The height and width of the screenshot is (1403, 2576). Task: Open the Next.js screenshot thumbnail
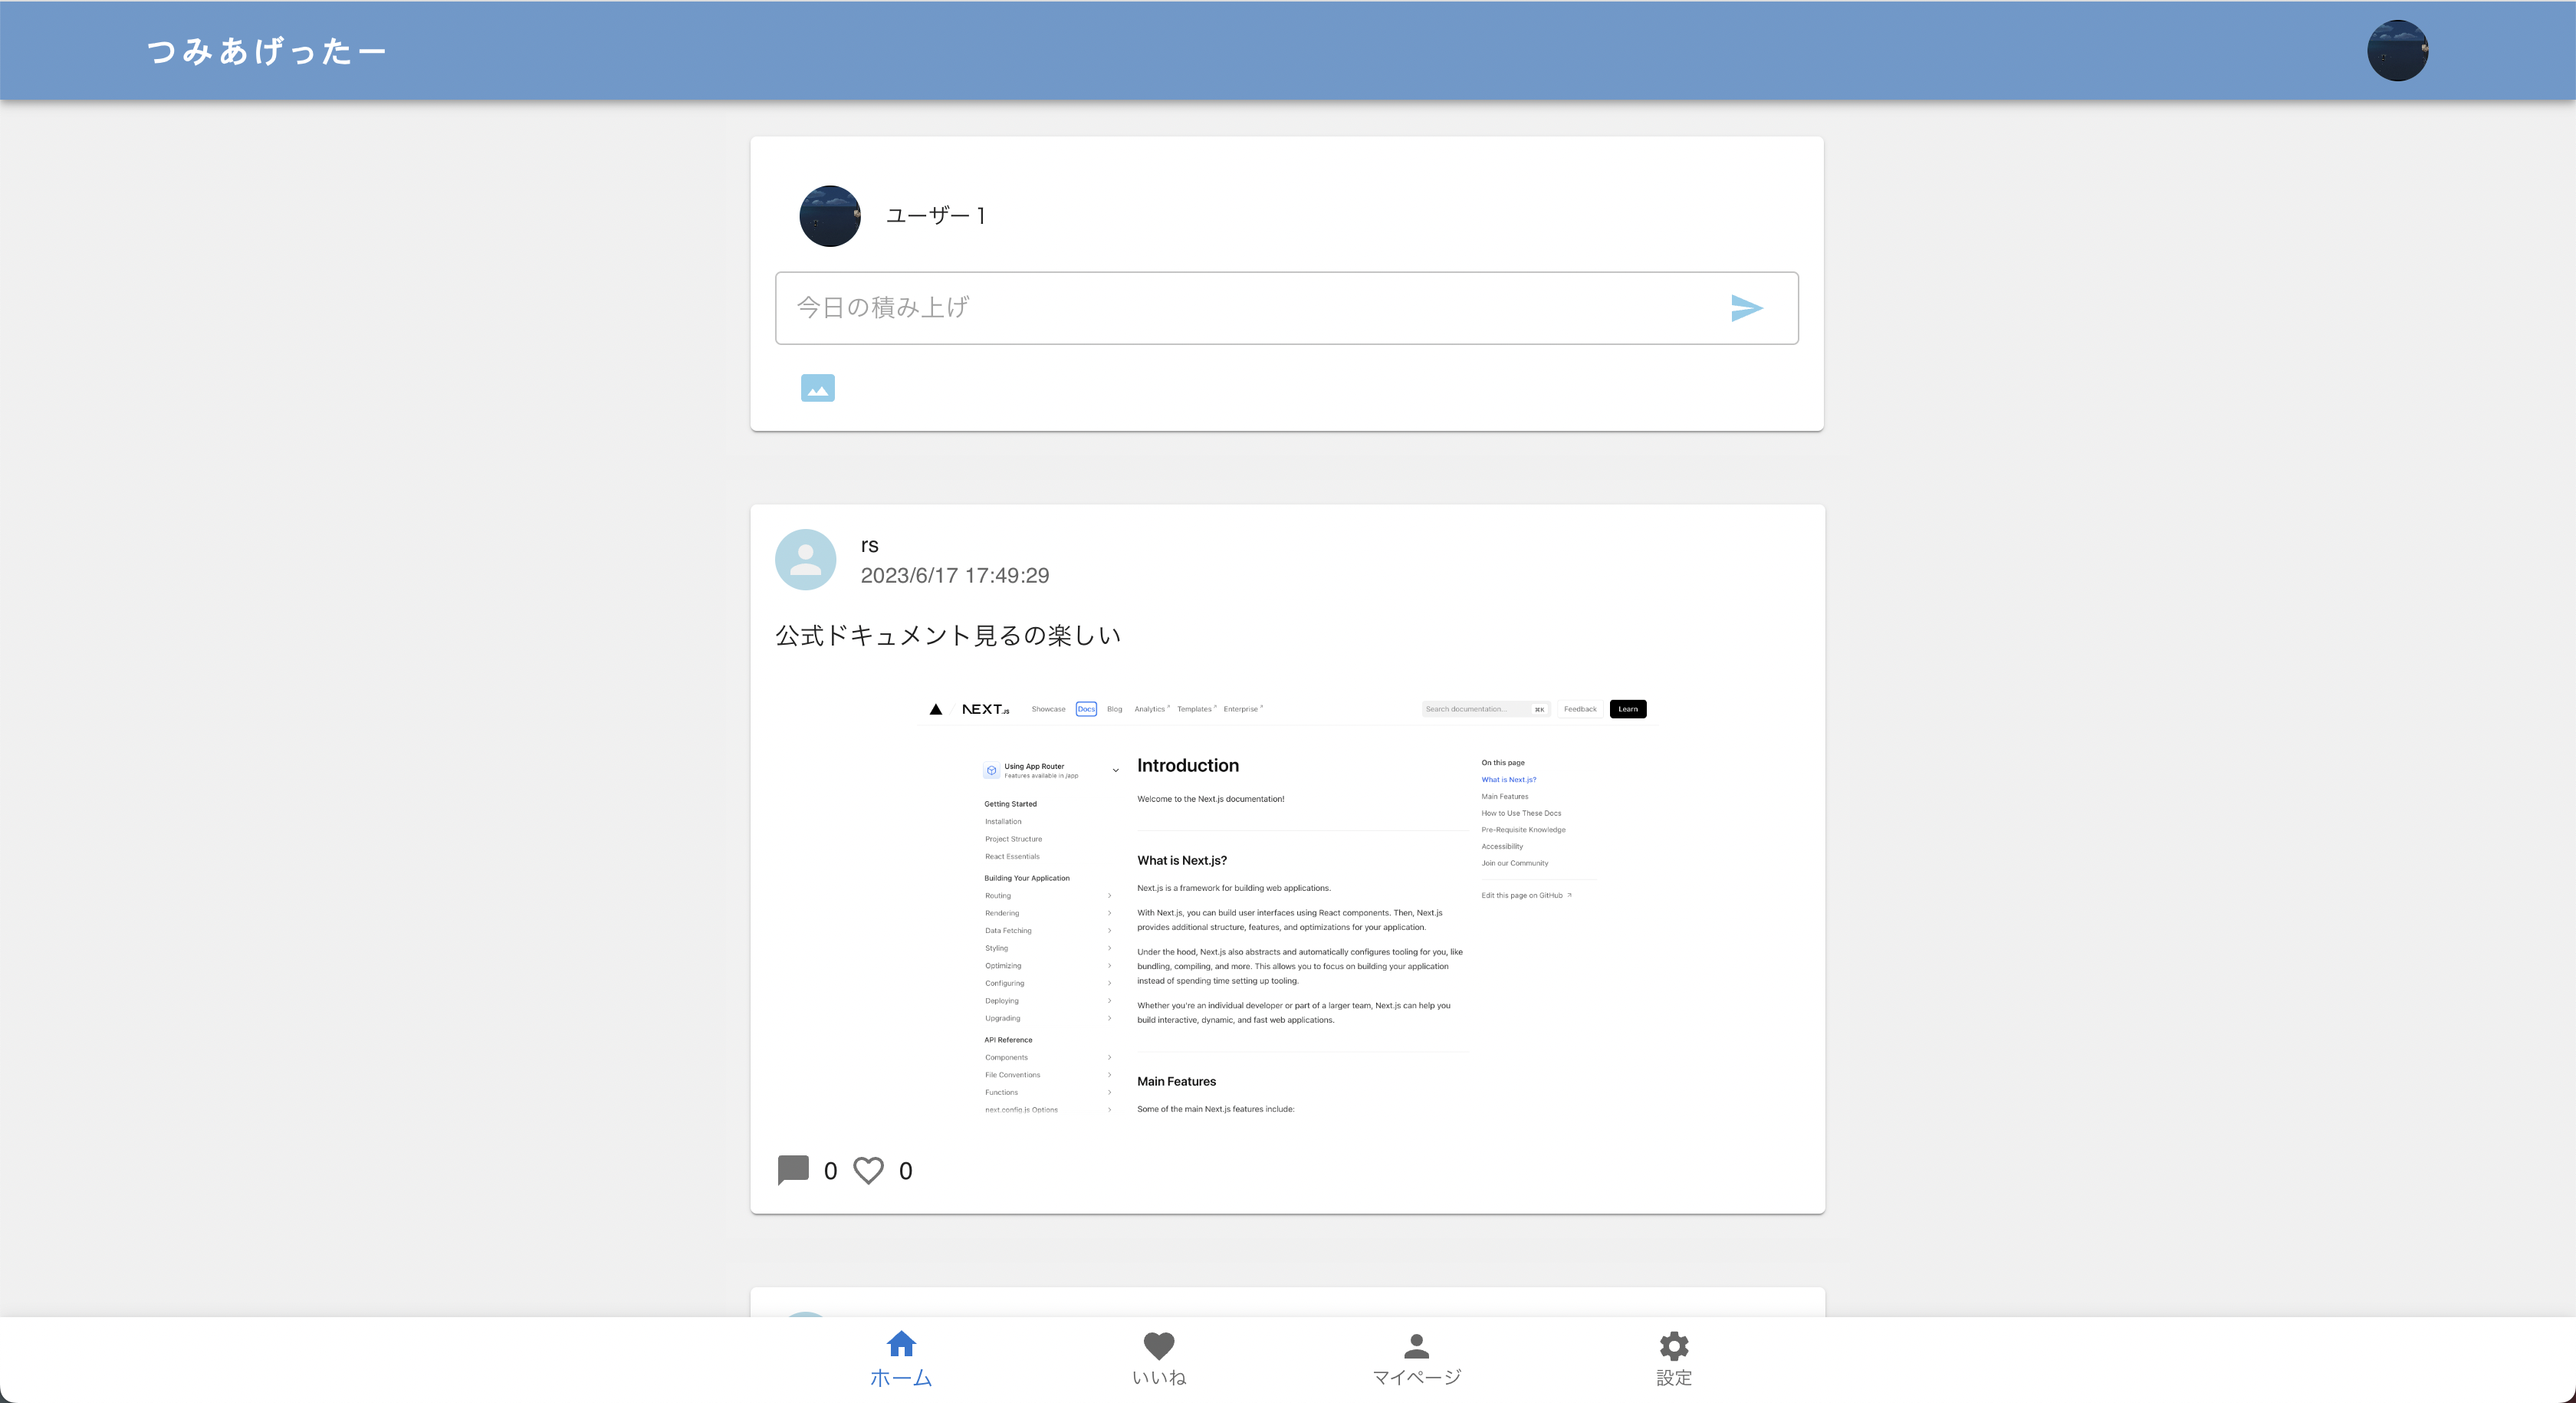[1287, 905]
